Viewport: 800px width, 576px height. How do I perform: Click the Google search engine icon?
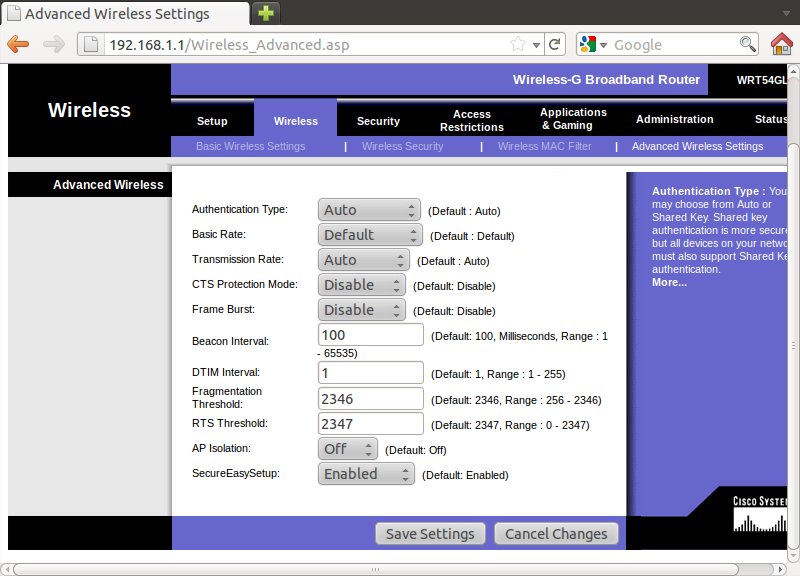588,44
